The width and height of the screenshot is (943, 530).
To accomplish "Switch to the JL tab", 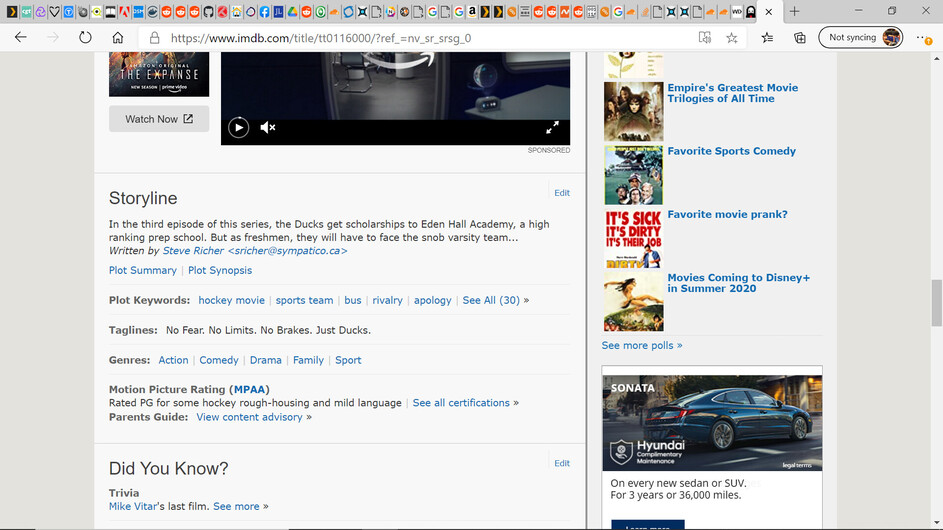I will point(278,11).
